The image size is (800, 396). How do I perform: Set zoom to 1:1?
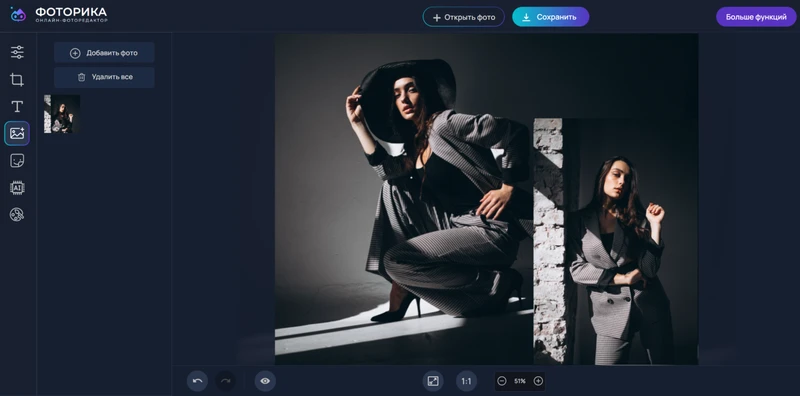click(x=466, y=381)
